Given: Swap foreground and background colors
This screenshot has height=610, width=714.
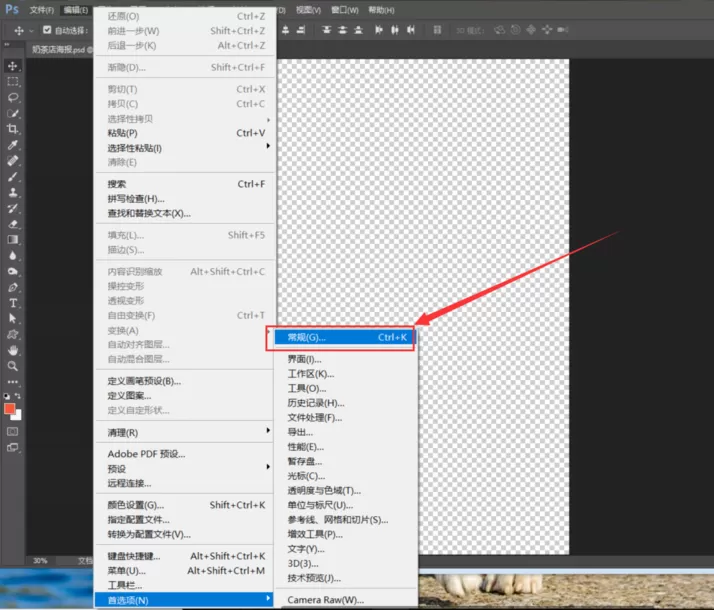Looking at the screenshot, I should point(18,396).
